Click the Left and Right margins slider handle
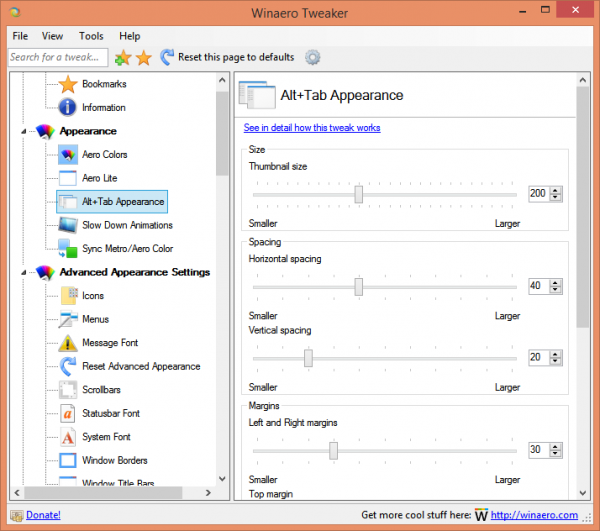Image resolution: width=600 pixels, height=531 pixels. click(333, 451)
